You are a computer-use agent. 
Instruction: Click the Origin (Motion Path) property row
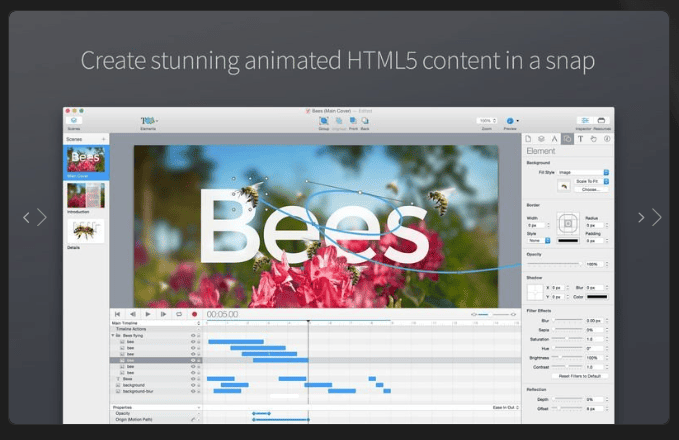pos(156,419)
